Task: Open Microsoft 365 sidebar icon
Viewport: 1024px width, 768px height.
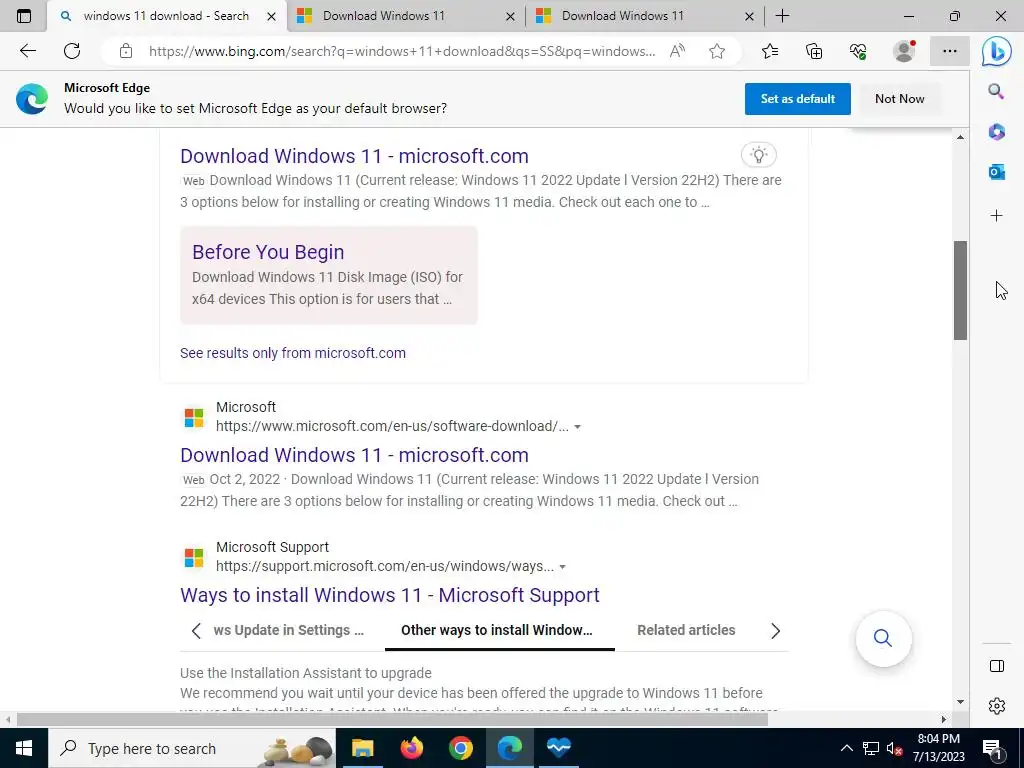Action: (996, 132)
